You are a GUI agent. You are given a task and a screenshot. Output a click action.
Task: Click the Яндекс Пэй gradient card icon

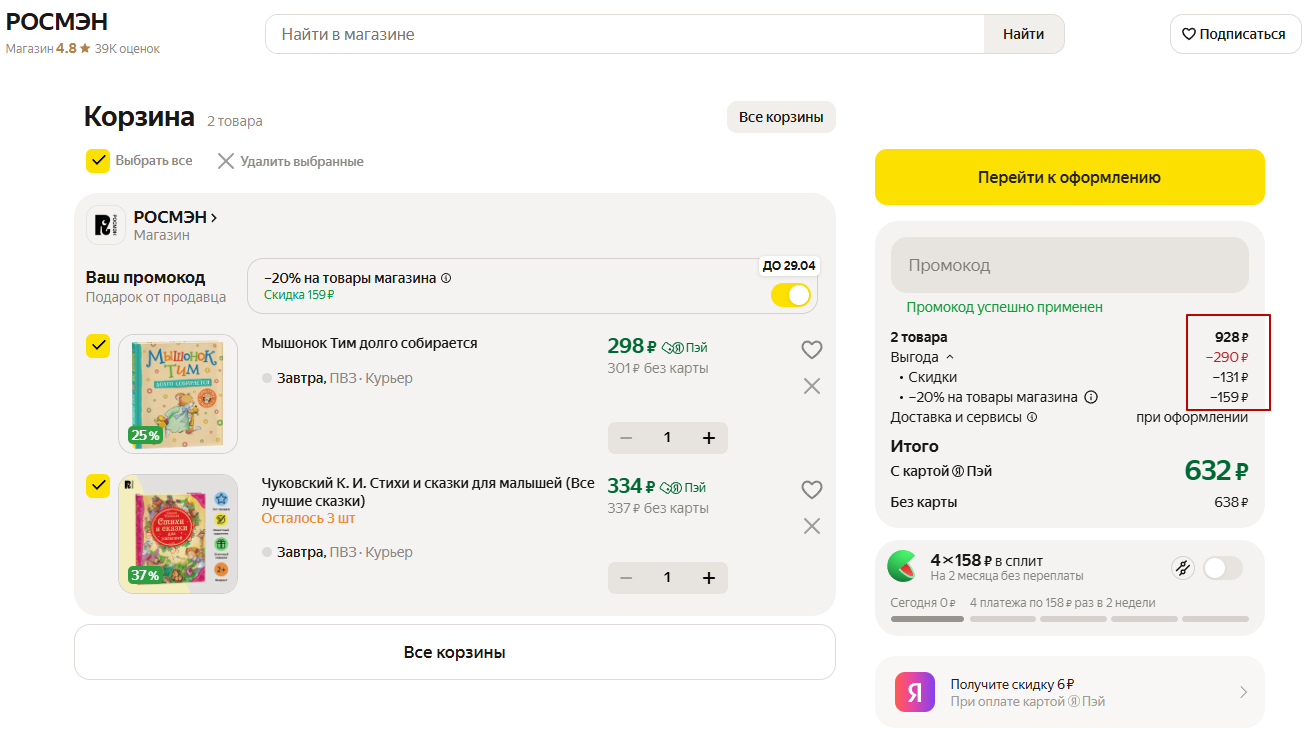(x=915, y=692)
